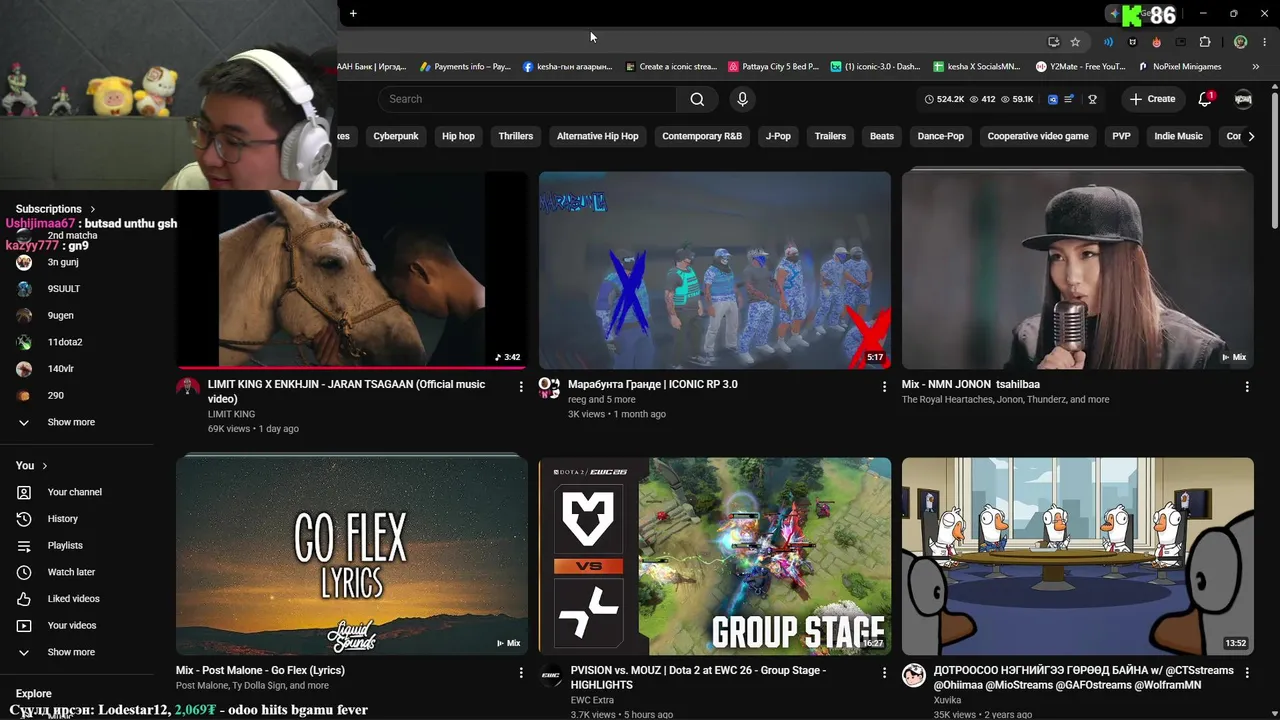Select the Dance-Pop chip
Image resolution: width=1280 pixels, height=720 pixels.
pyautogui.click(x=941, y=136)
